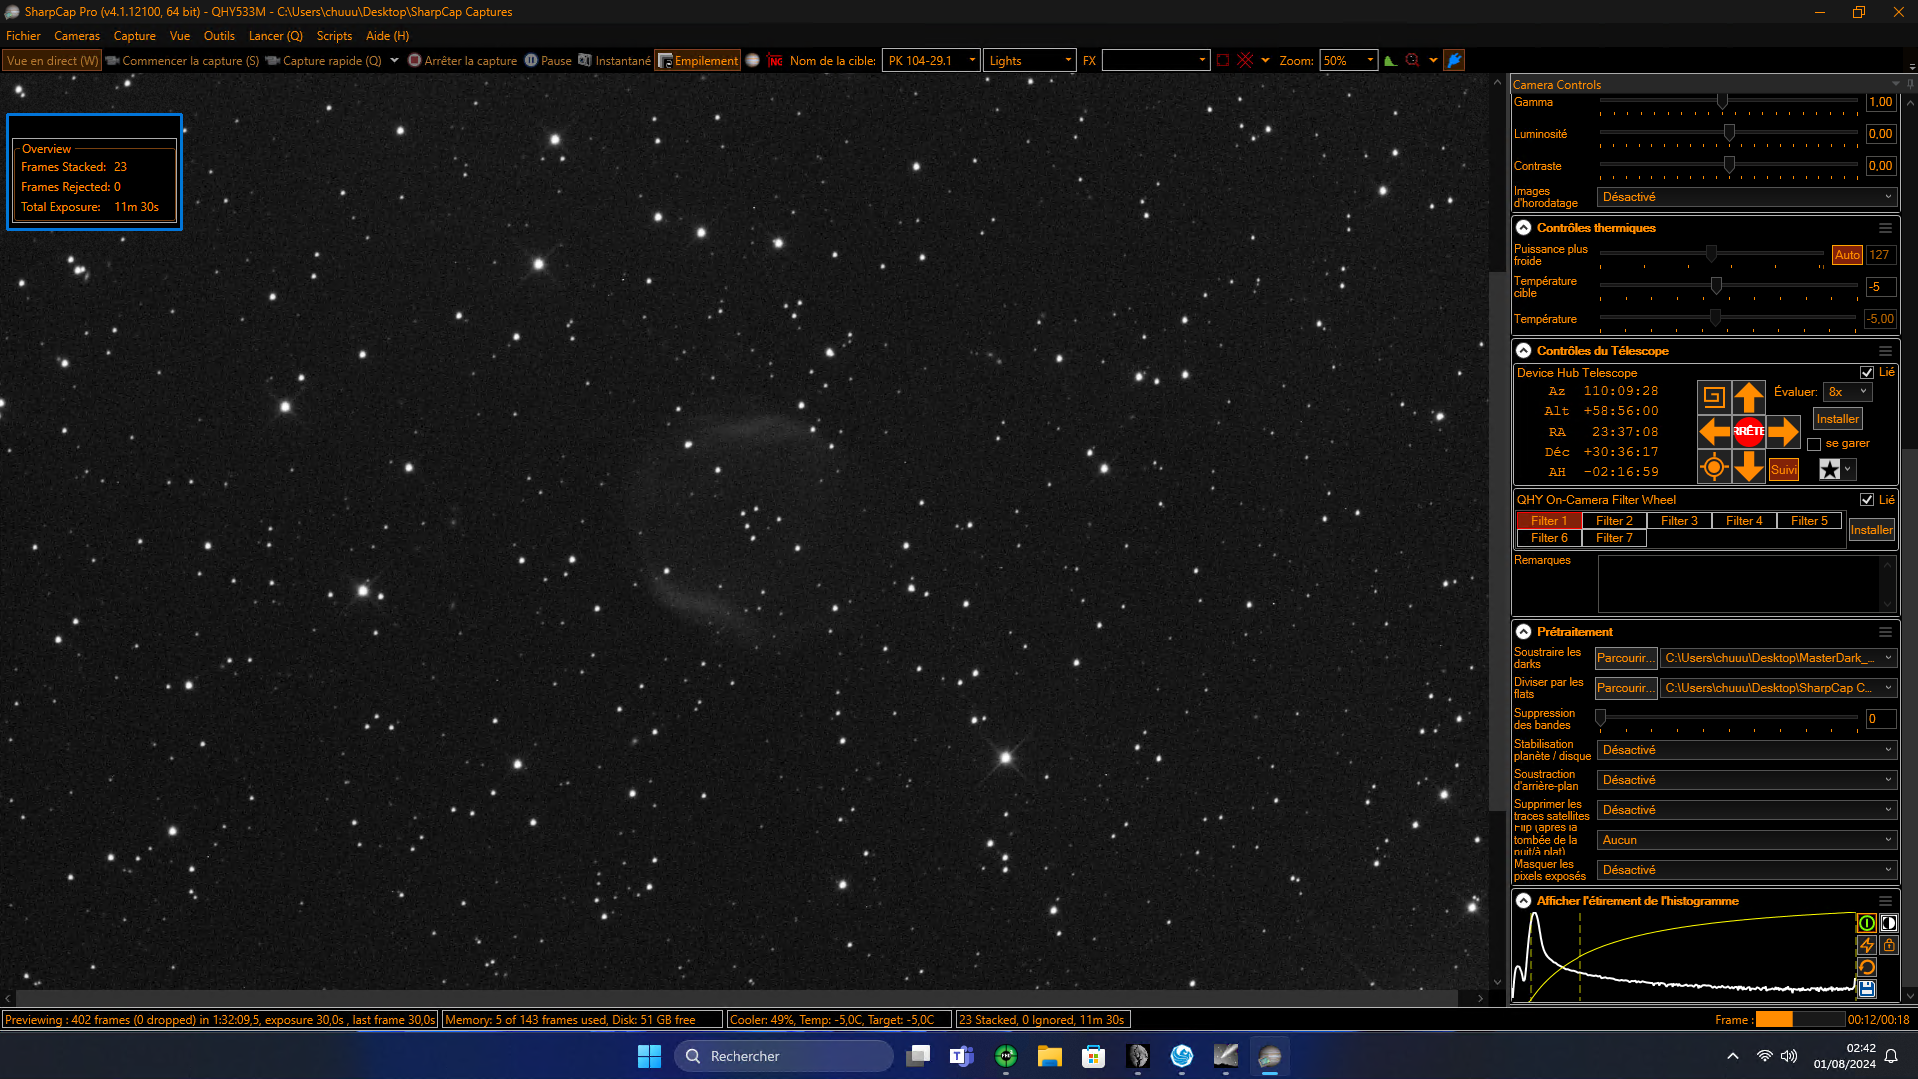Uncheck the Lié box for Device Hub Telescope
The image size is (1918, 1079).
1866,373
